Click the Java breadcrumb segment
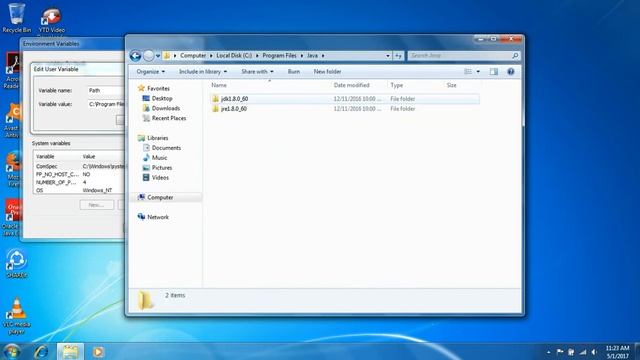 pos(313,56)
